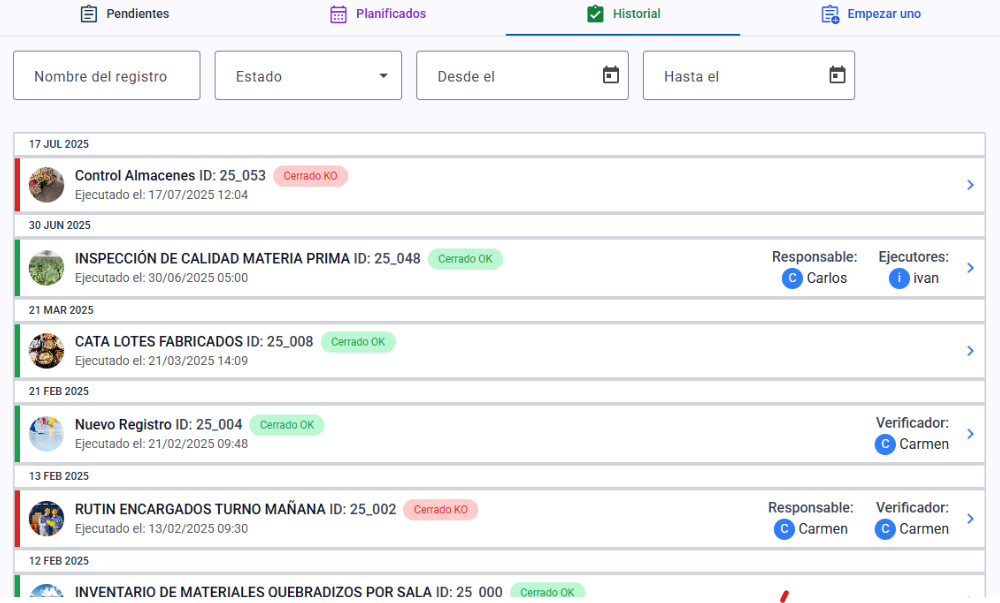Click the 21 FEB 2025 date header
The width and height of the screenshot is (1000, 603).
click(x=59, y=391)
